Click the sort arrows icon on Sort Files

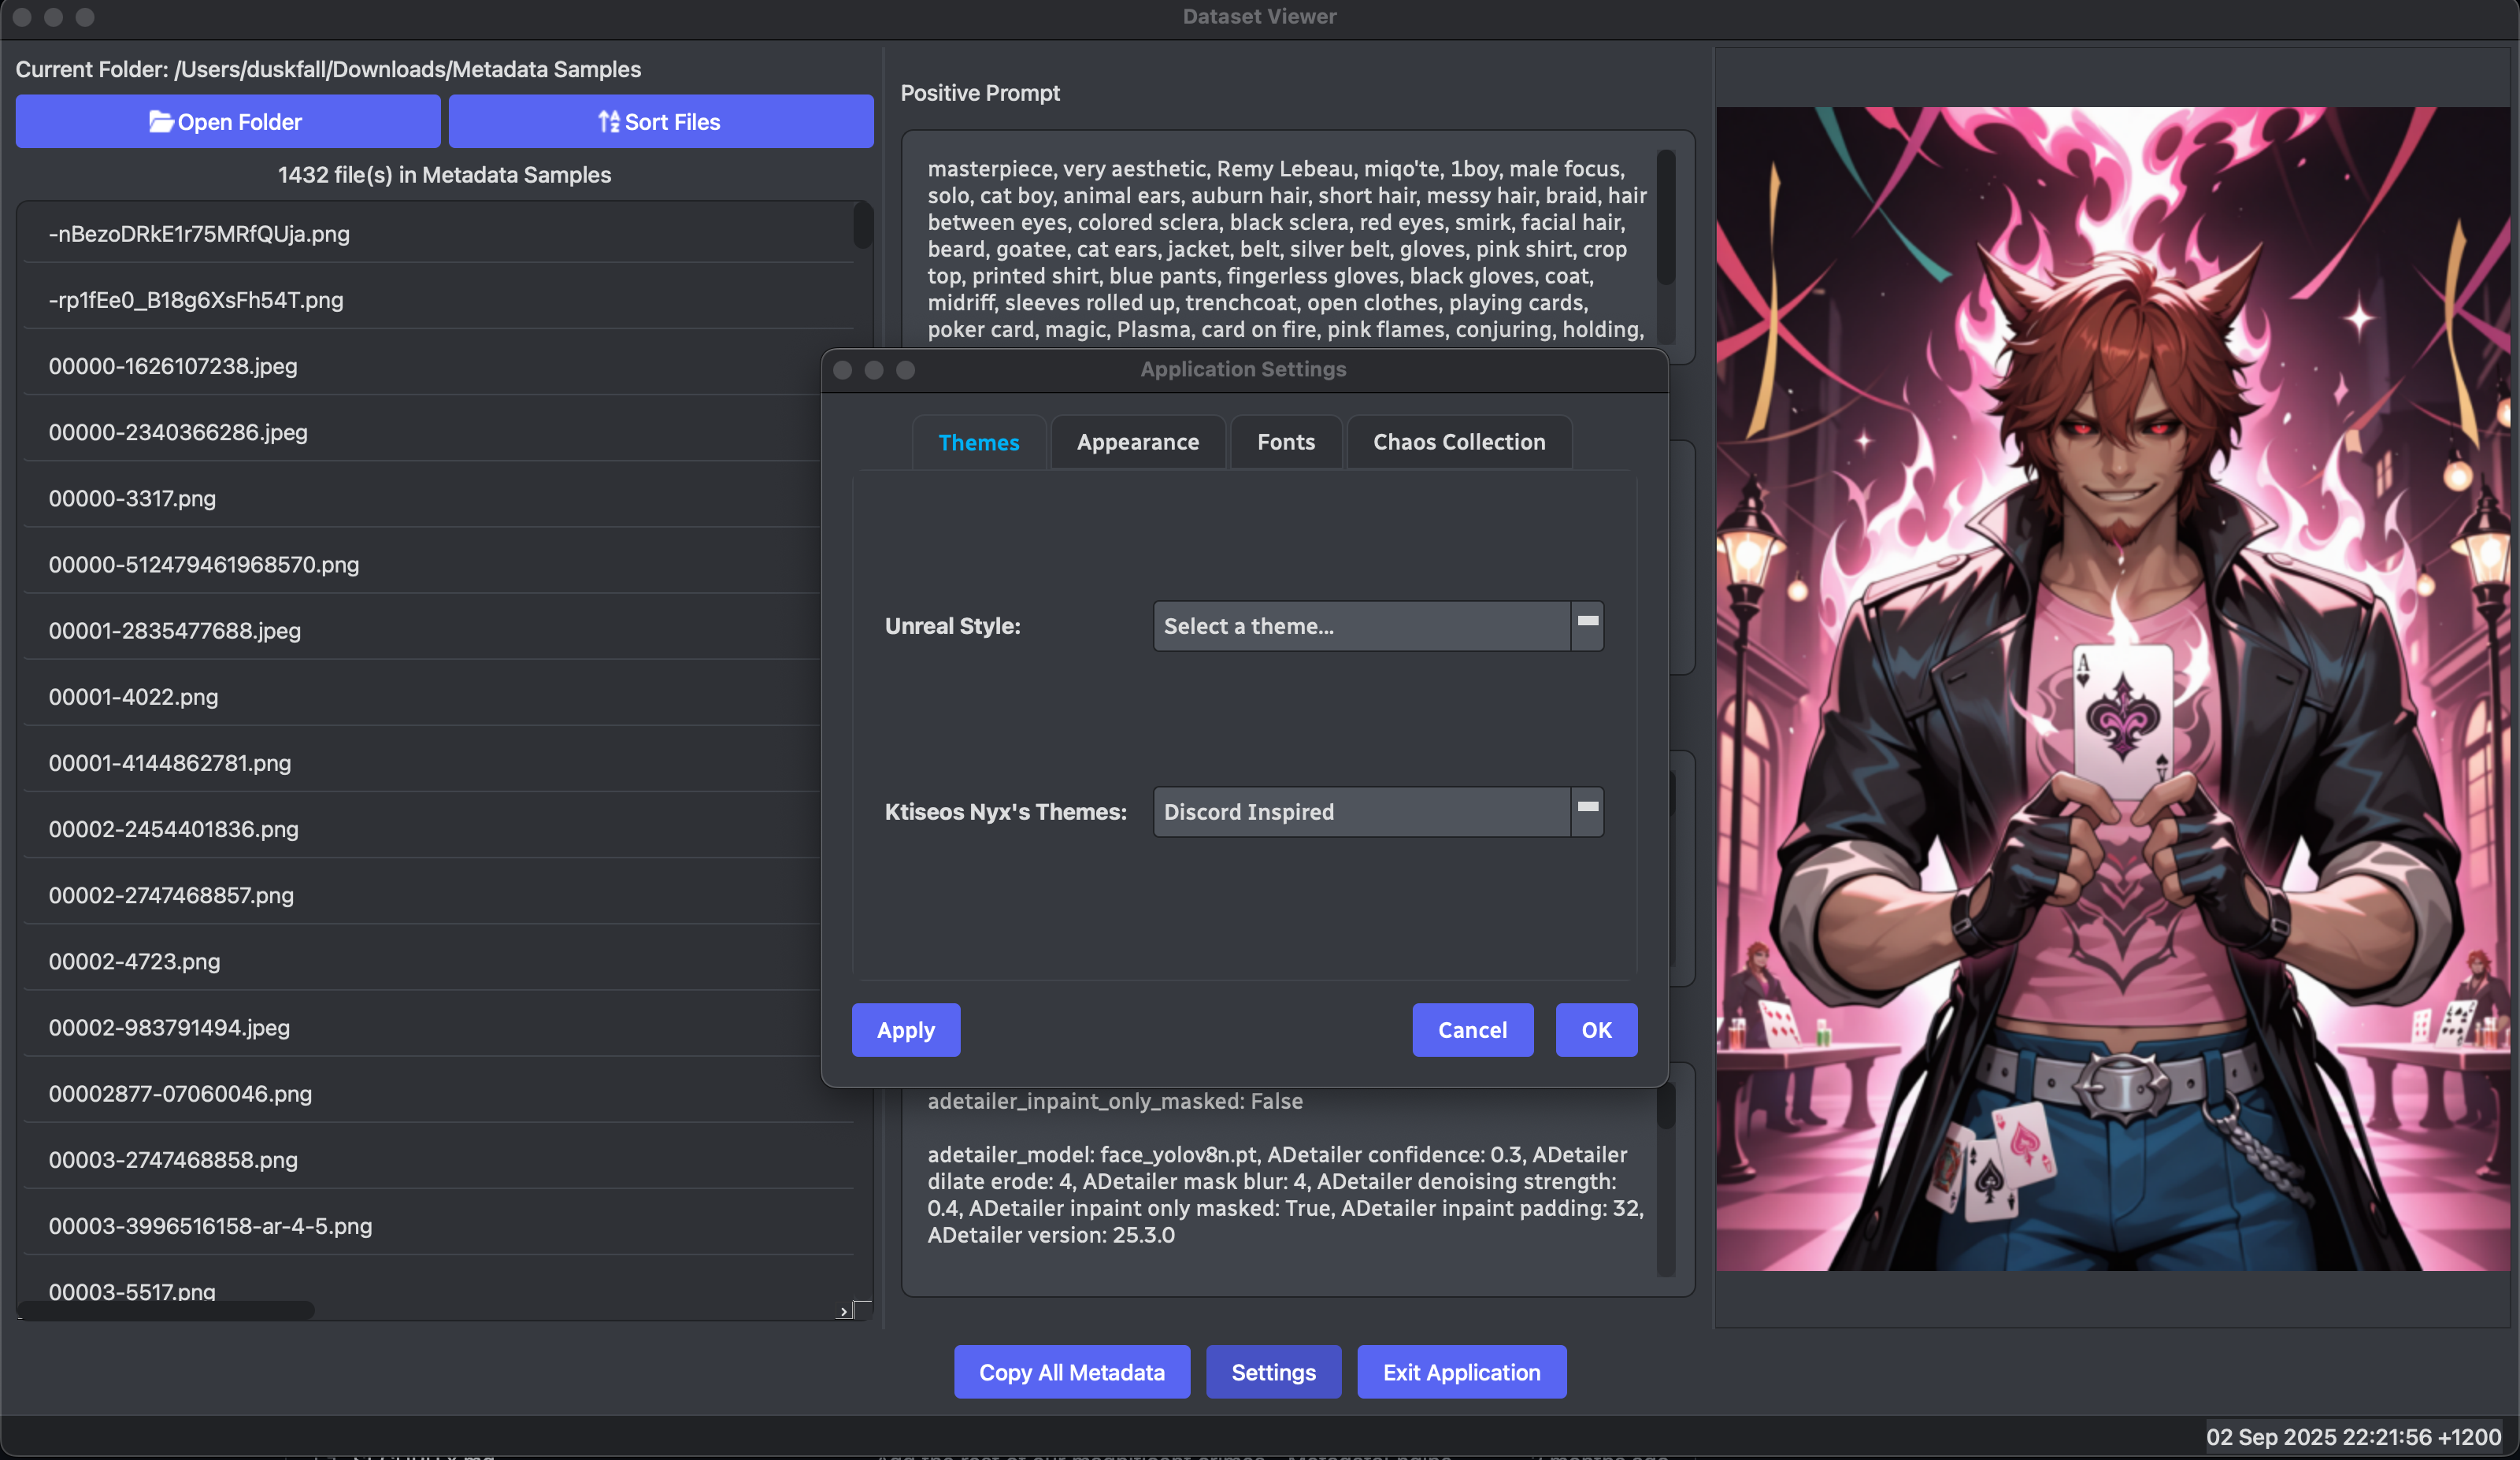tap(608, 122)
